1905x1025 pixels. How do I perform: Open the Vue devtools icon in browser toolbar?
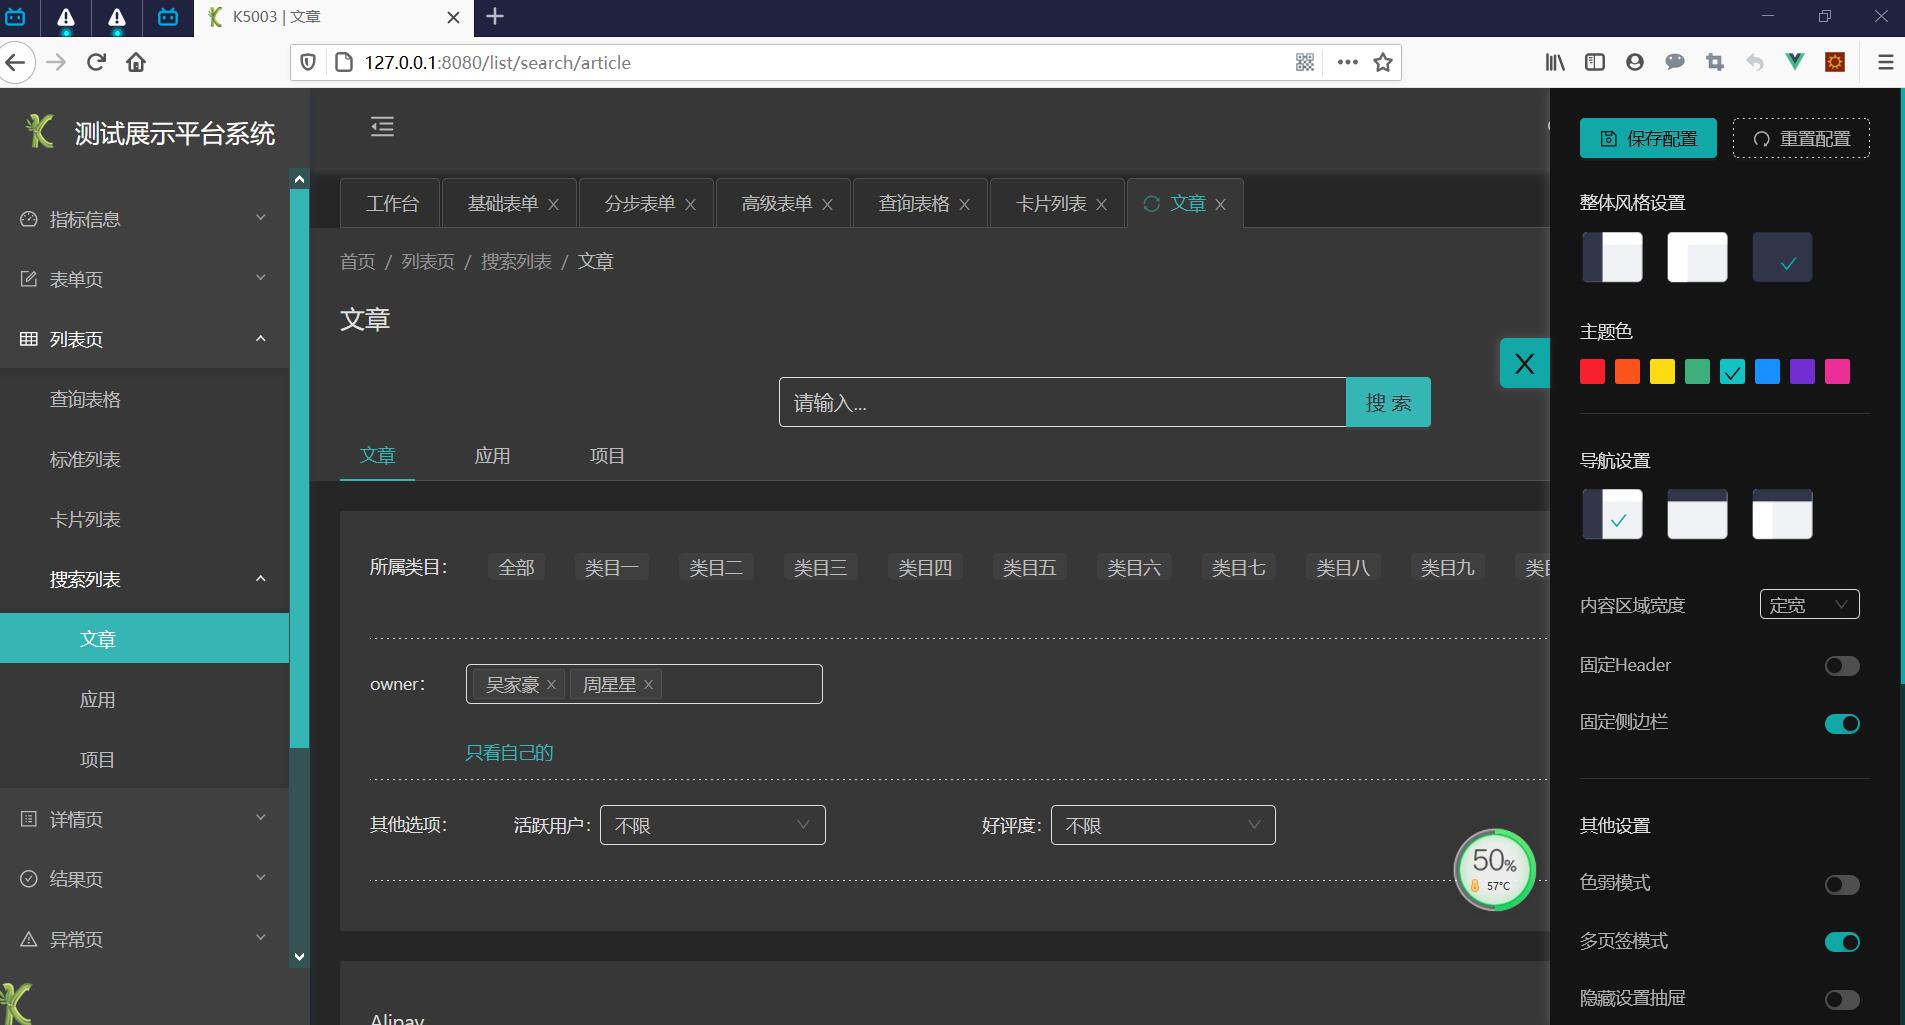(x=1795, y=62)
